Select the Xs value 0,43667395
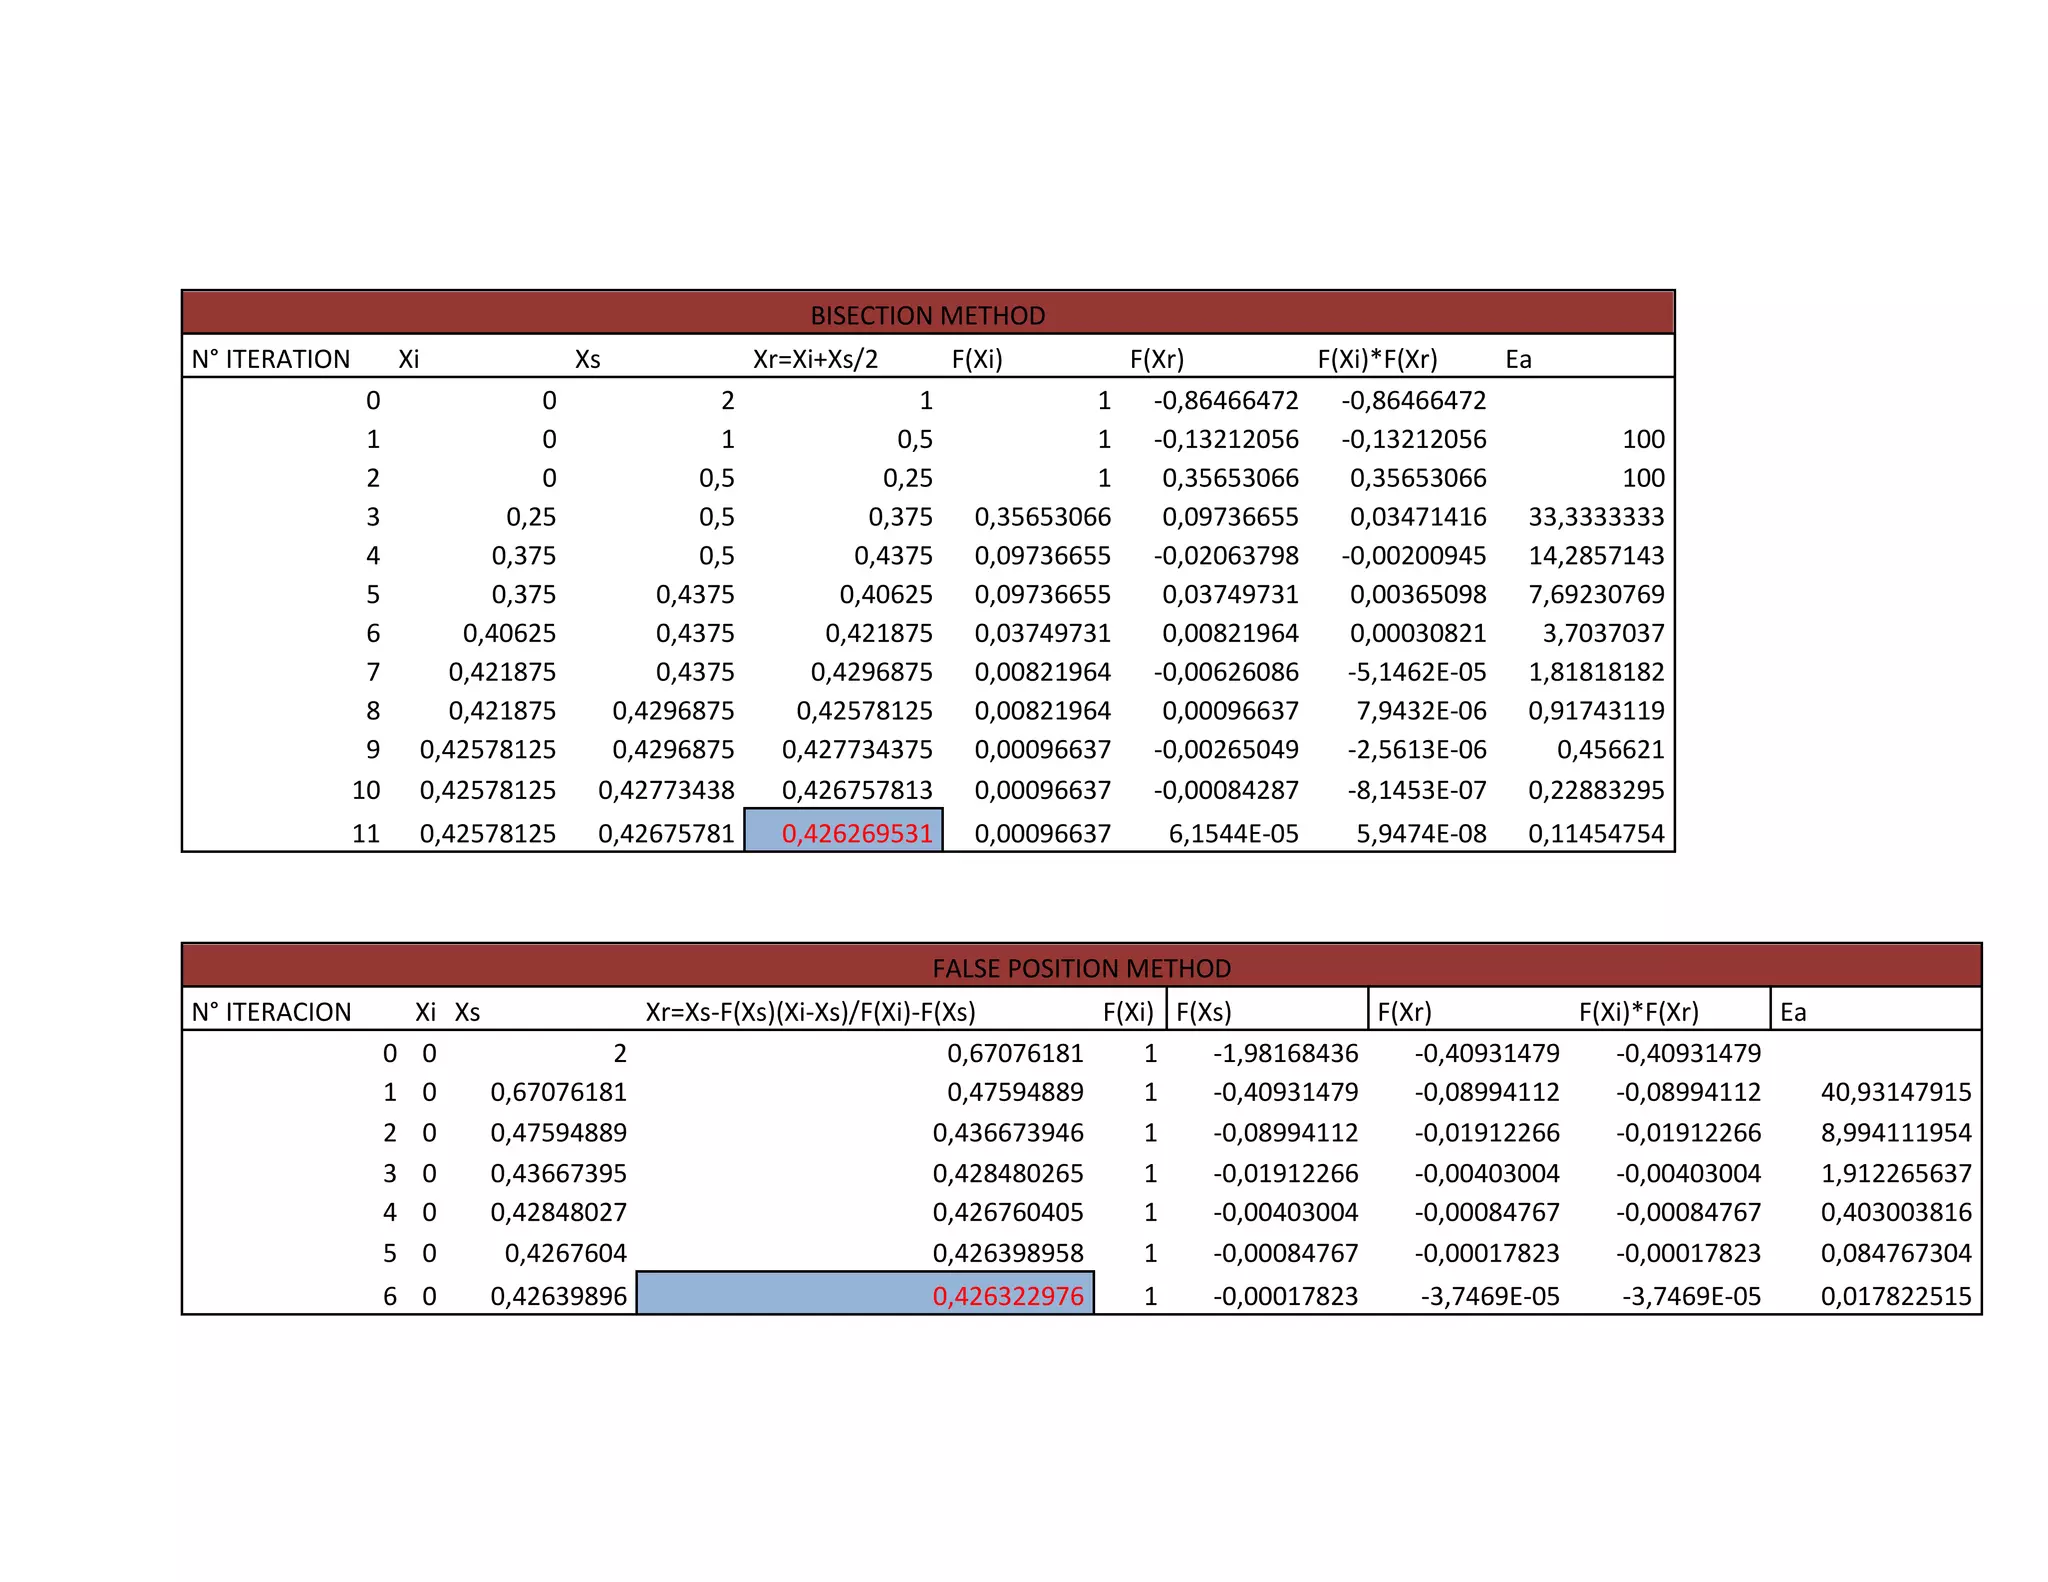 click(558, 1174)
